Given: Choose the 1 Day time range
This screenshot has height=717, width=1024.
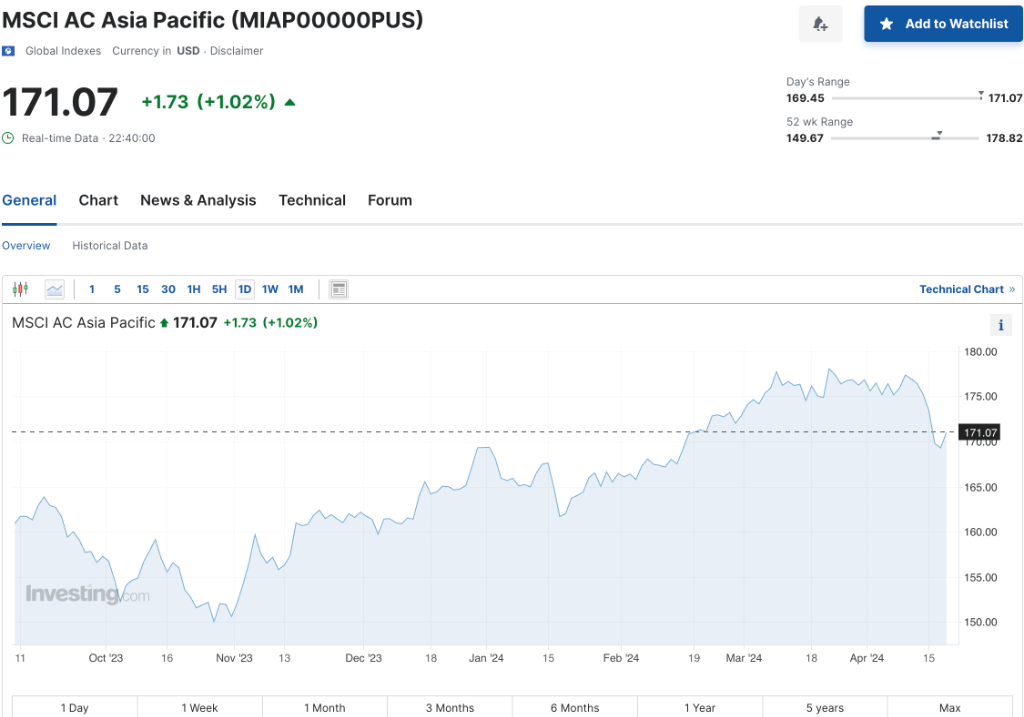Looking at the screenshot, I should tap(74, 707).
